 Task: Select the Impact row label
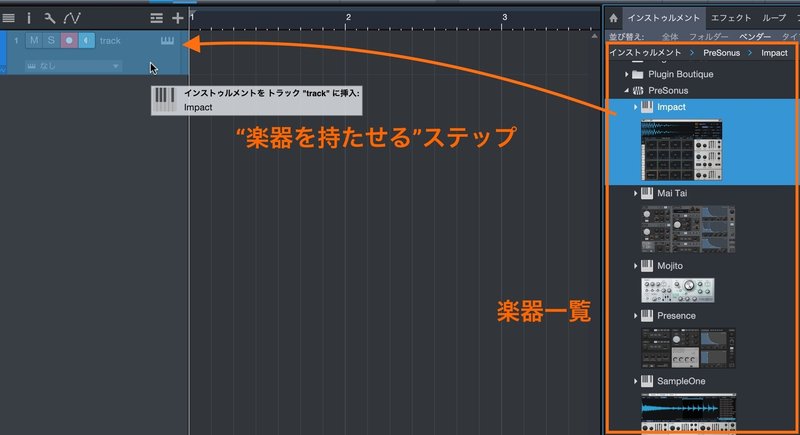(671, 107)
